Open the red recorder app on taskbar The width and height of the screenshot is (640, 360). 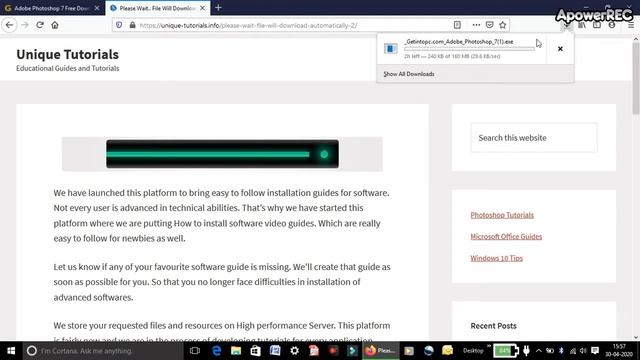click(333, 351)
